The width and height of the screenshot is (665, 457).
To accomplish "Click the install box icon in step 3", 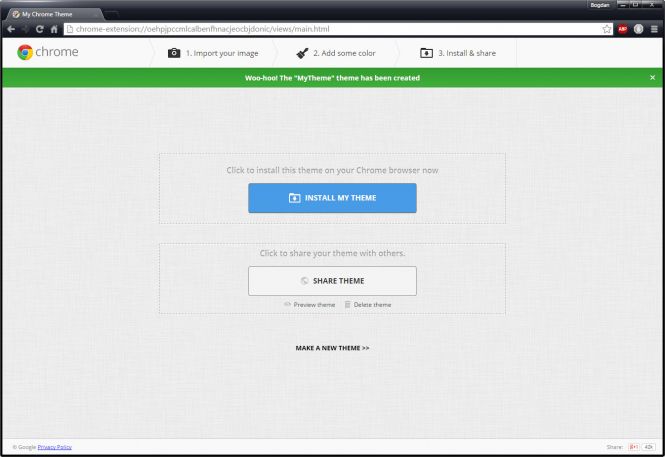I will pyautogui.click(x=426, y=53).
